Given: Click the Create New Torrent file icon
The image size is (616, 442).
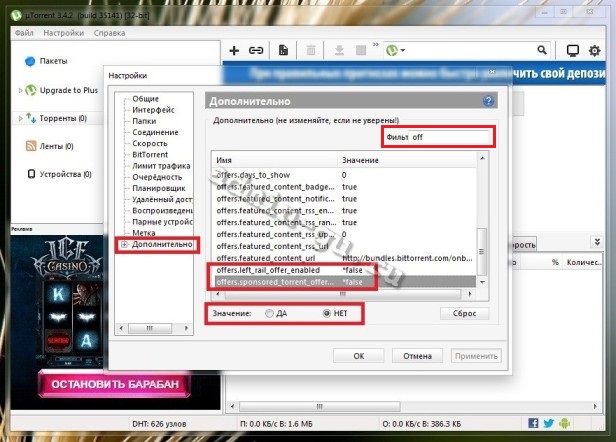Looking at the screenshot, I should [283, 50].
